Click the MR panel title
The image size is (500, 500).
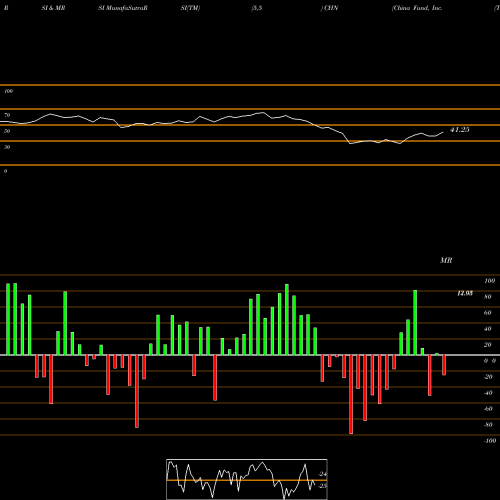[x=446, y=260]
